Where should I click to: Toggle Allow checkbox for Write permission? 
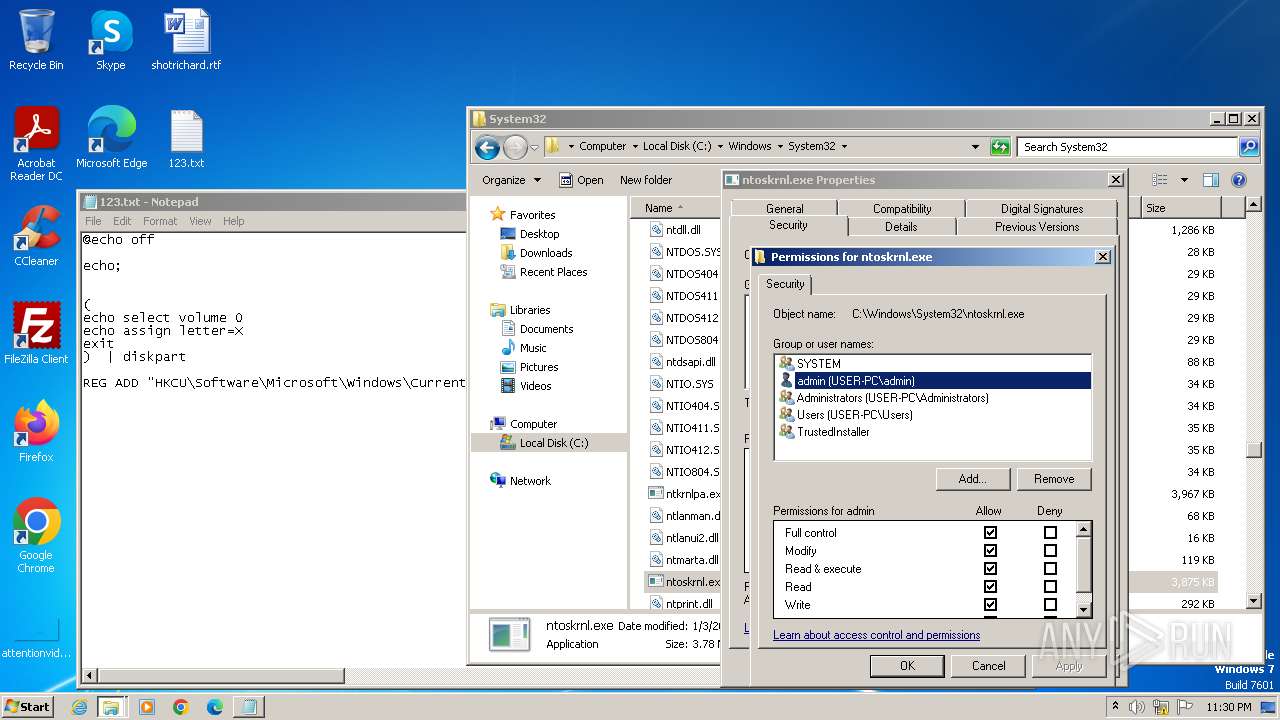[x=990, y=605]
